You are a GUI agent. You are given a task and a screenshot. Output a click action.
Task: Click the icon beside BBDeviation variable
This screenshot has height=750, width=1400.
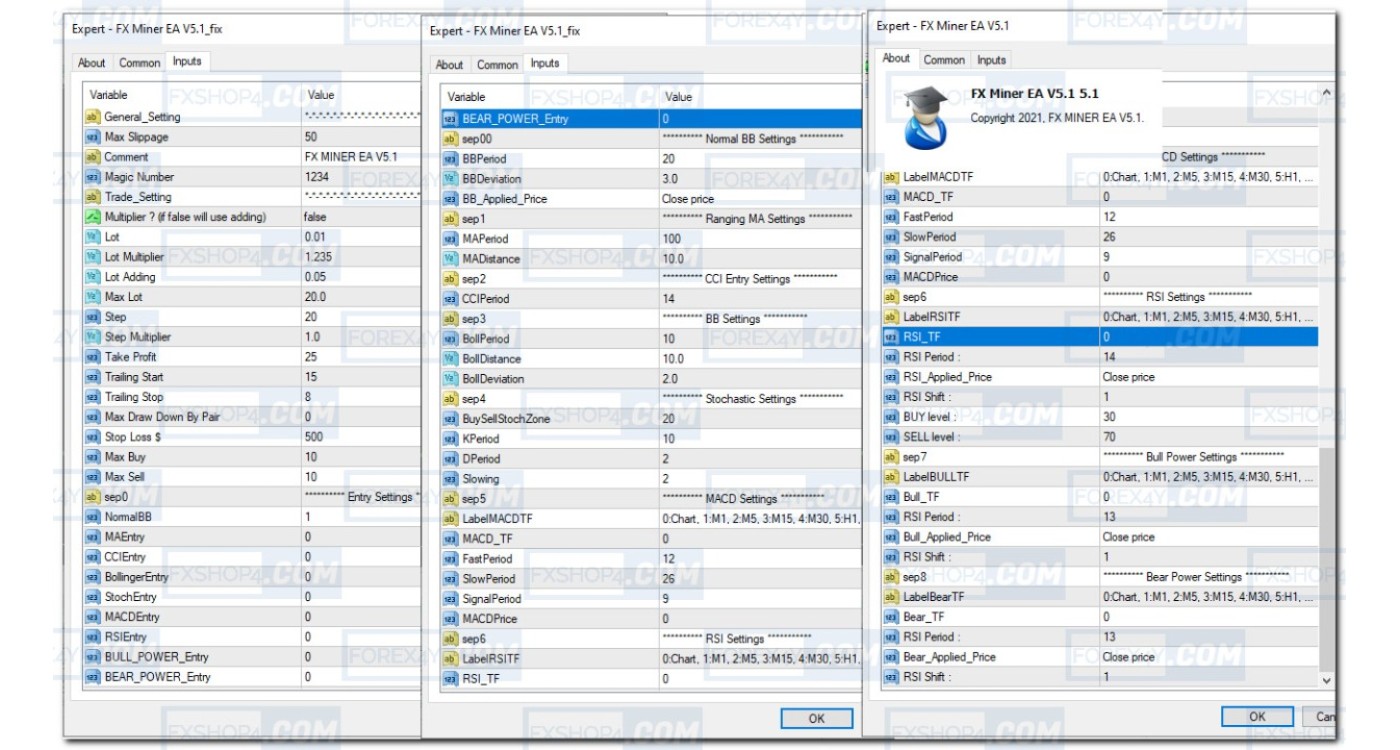click(450, 179)
